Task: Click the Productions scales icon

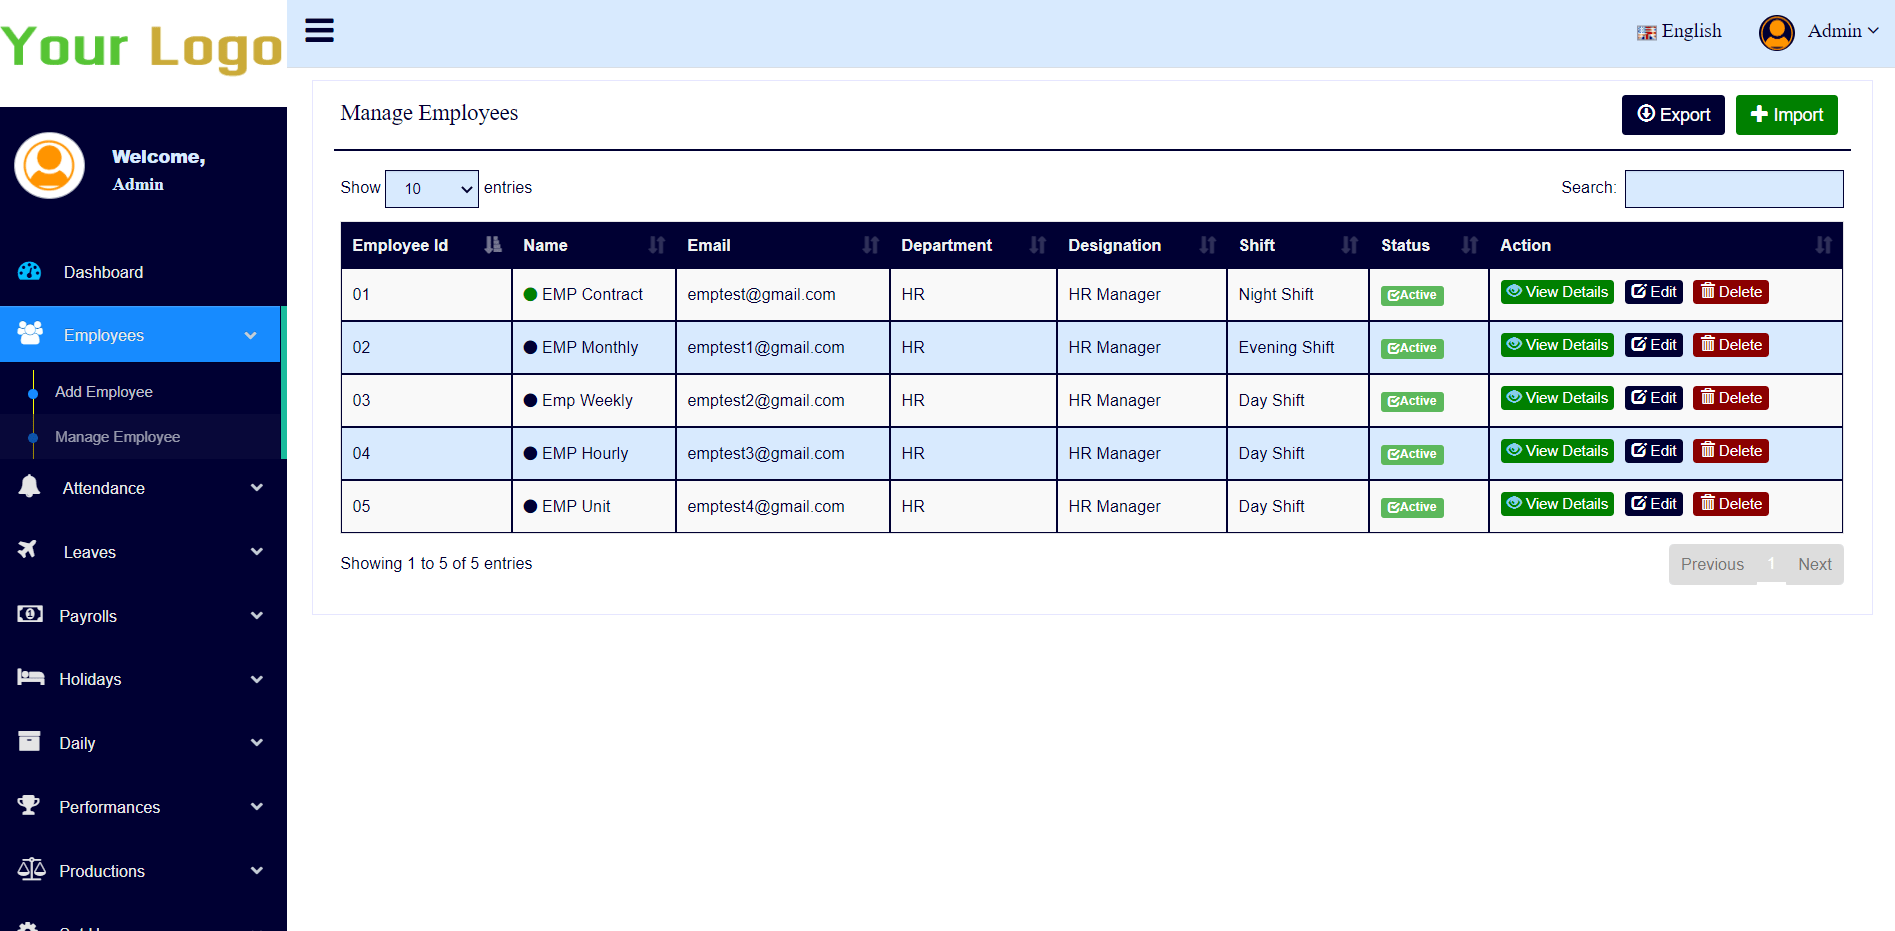Action: (30, 870)
